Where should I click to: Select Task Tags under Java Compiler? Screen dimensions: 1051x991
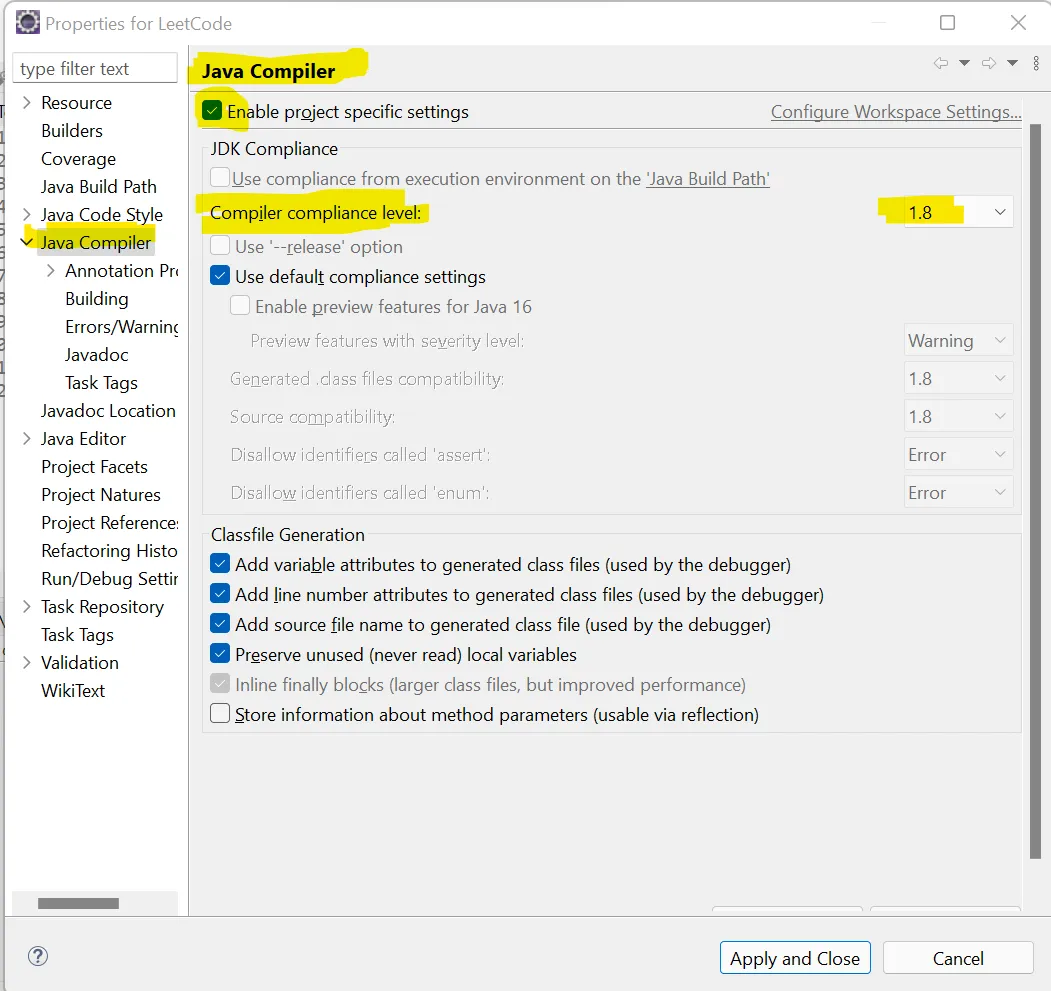coord(101,383)
